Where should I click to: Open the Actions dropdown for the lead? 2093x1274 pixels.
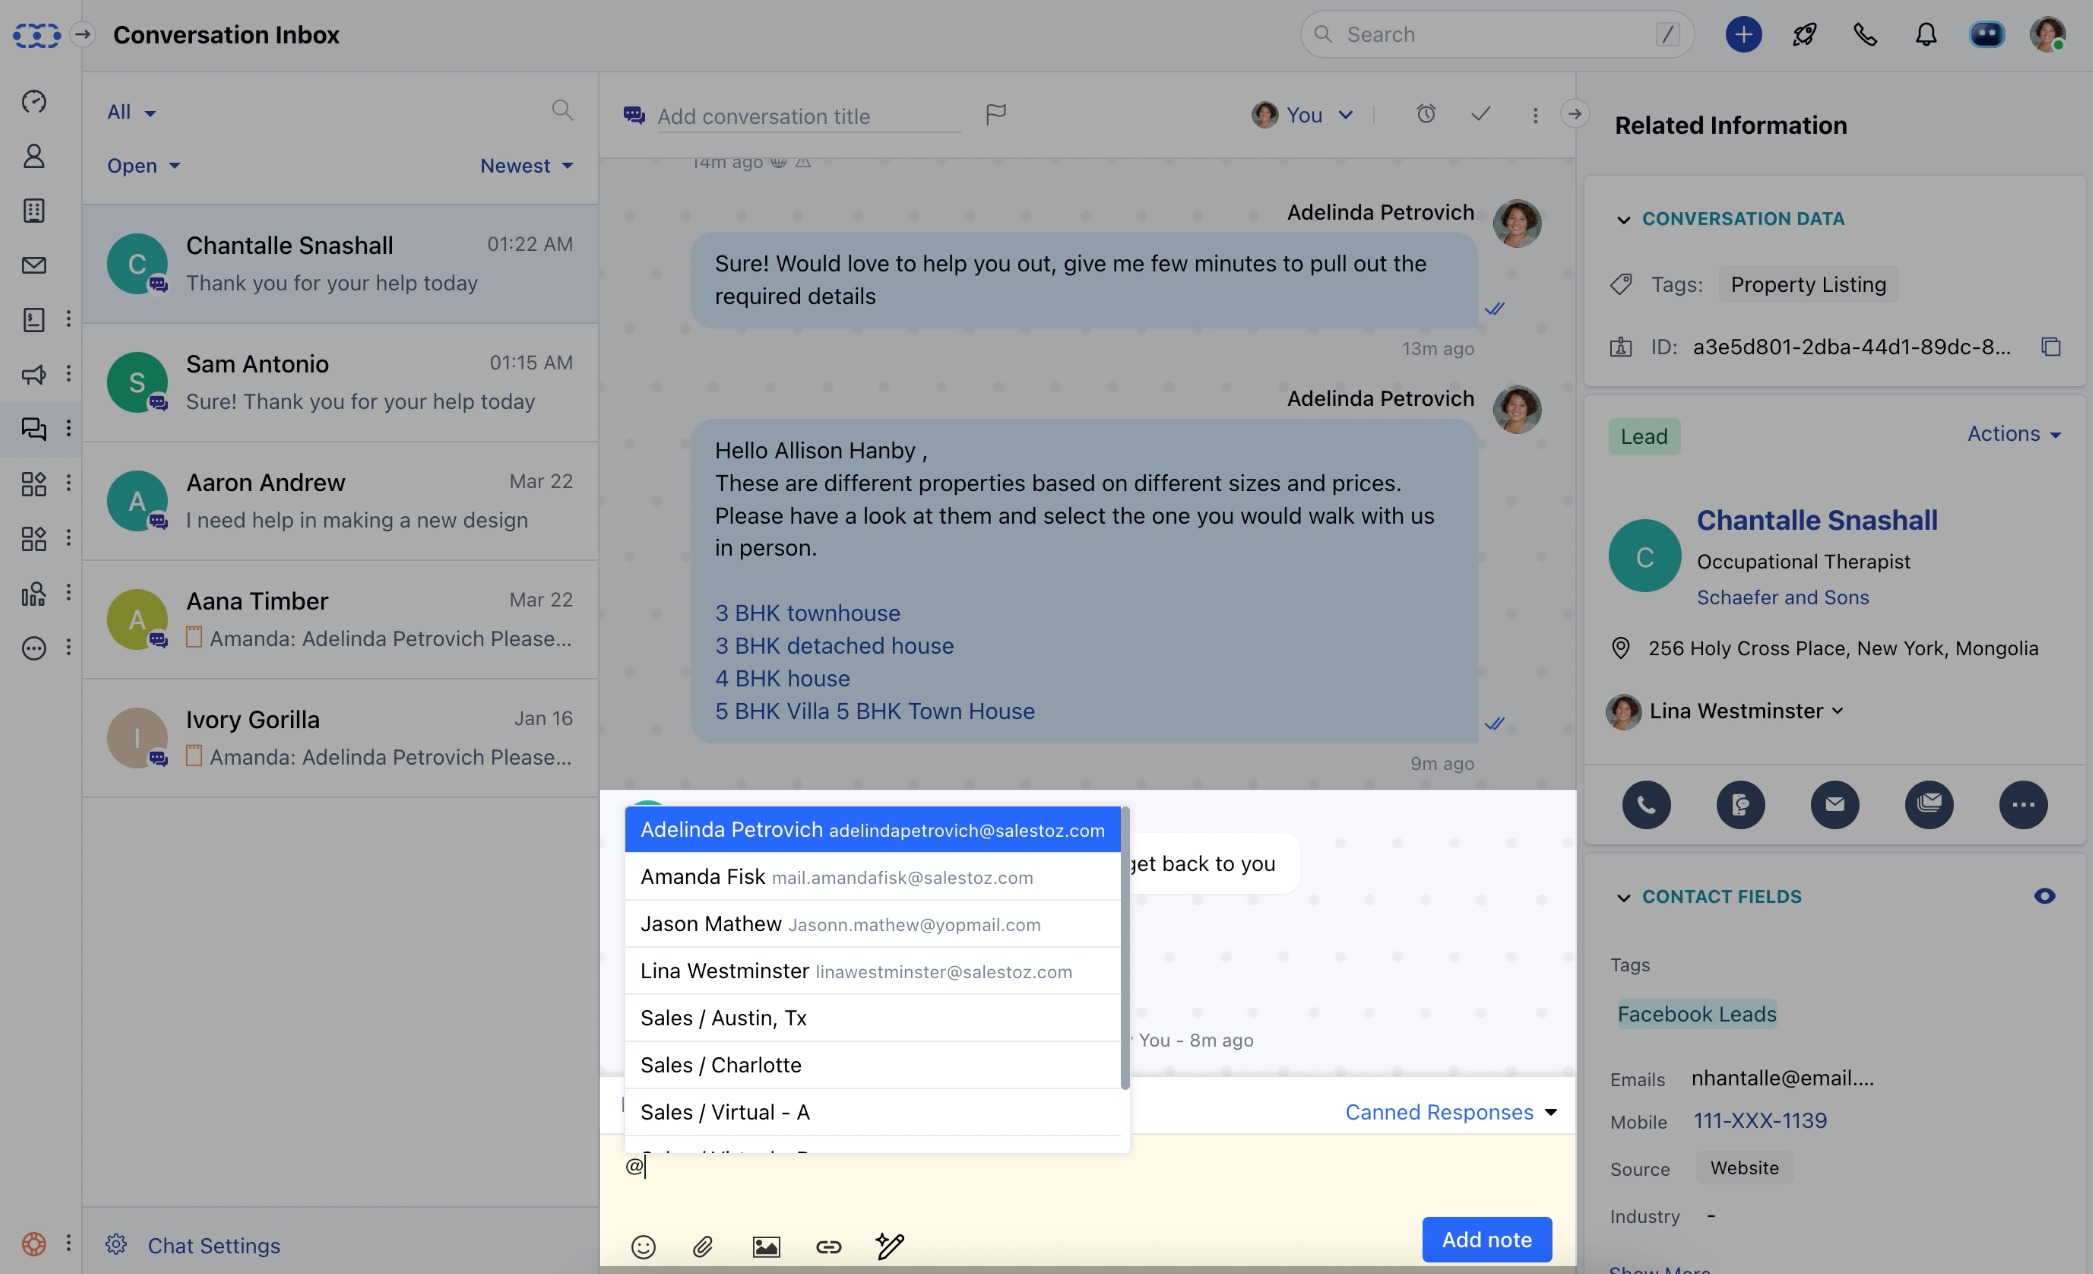pos(2013,434)
